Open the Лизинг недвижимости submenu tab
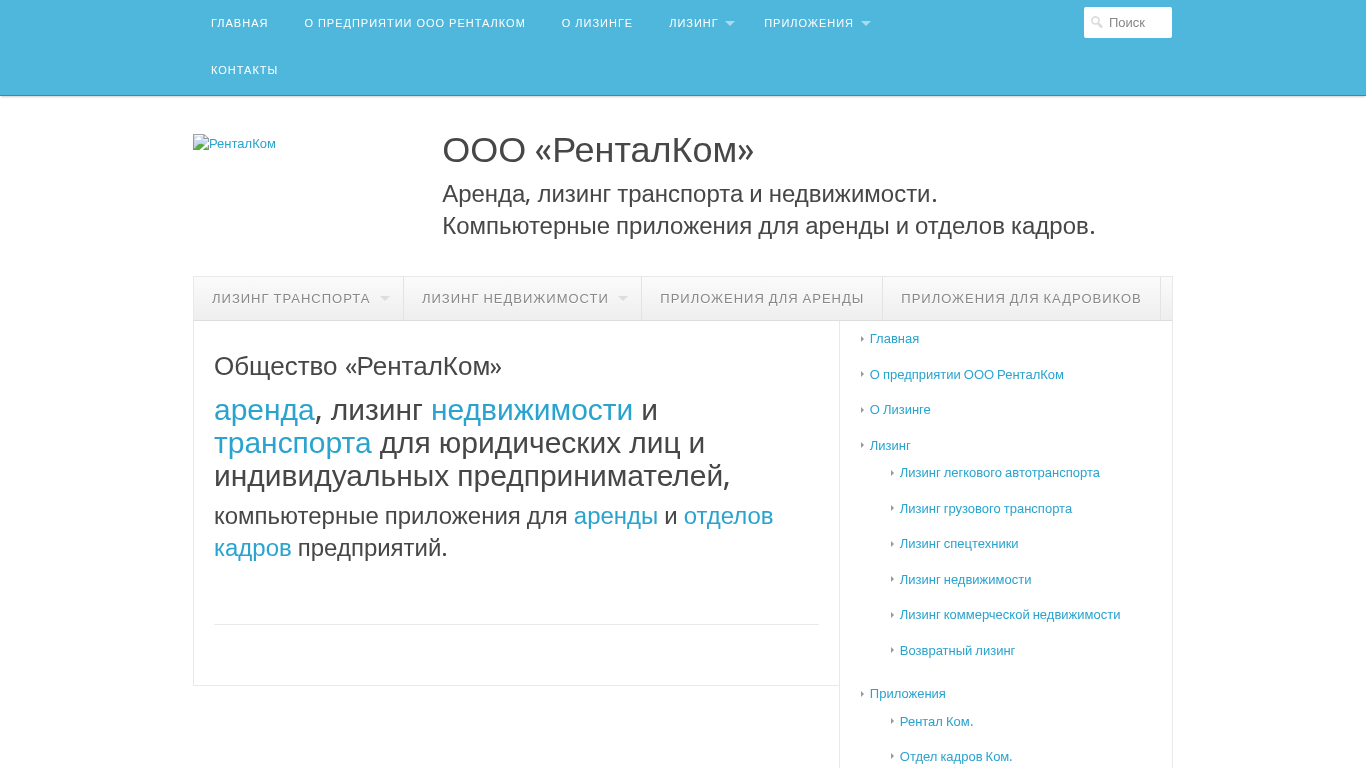The width and height of the screenshot is (1366, 768). point(515,299)
